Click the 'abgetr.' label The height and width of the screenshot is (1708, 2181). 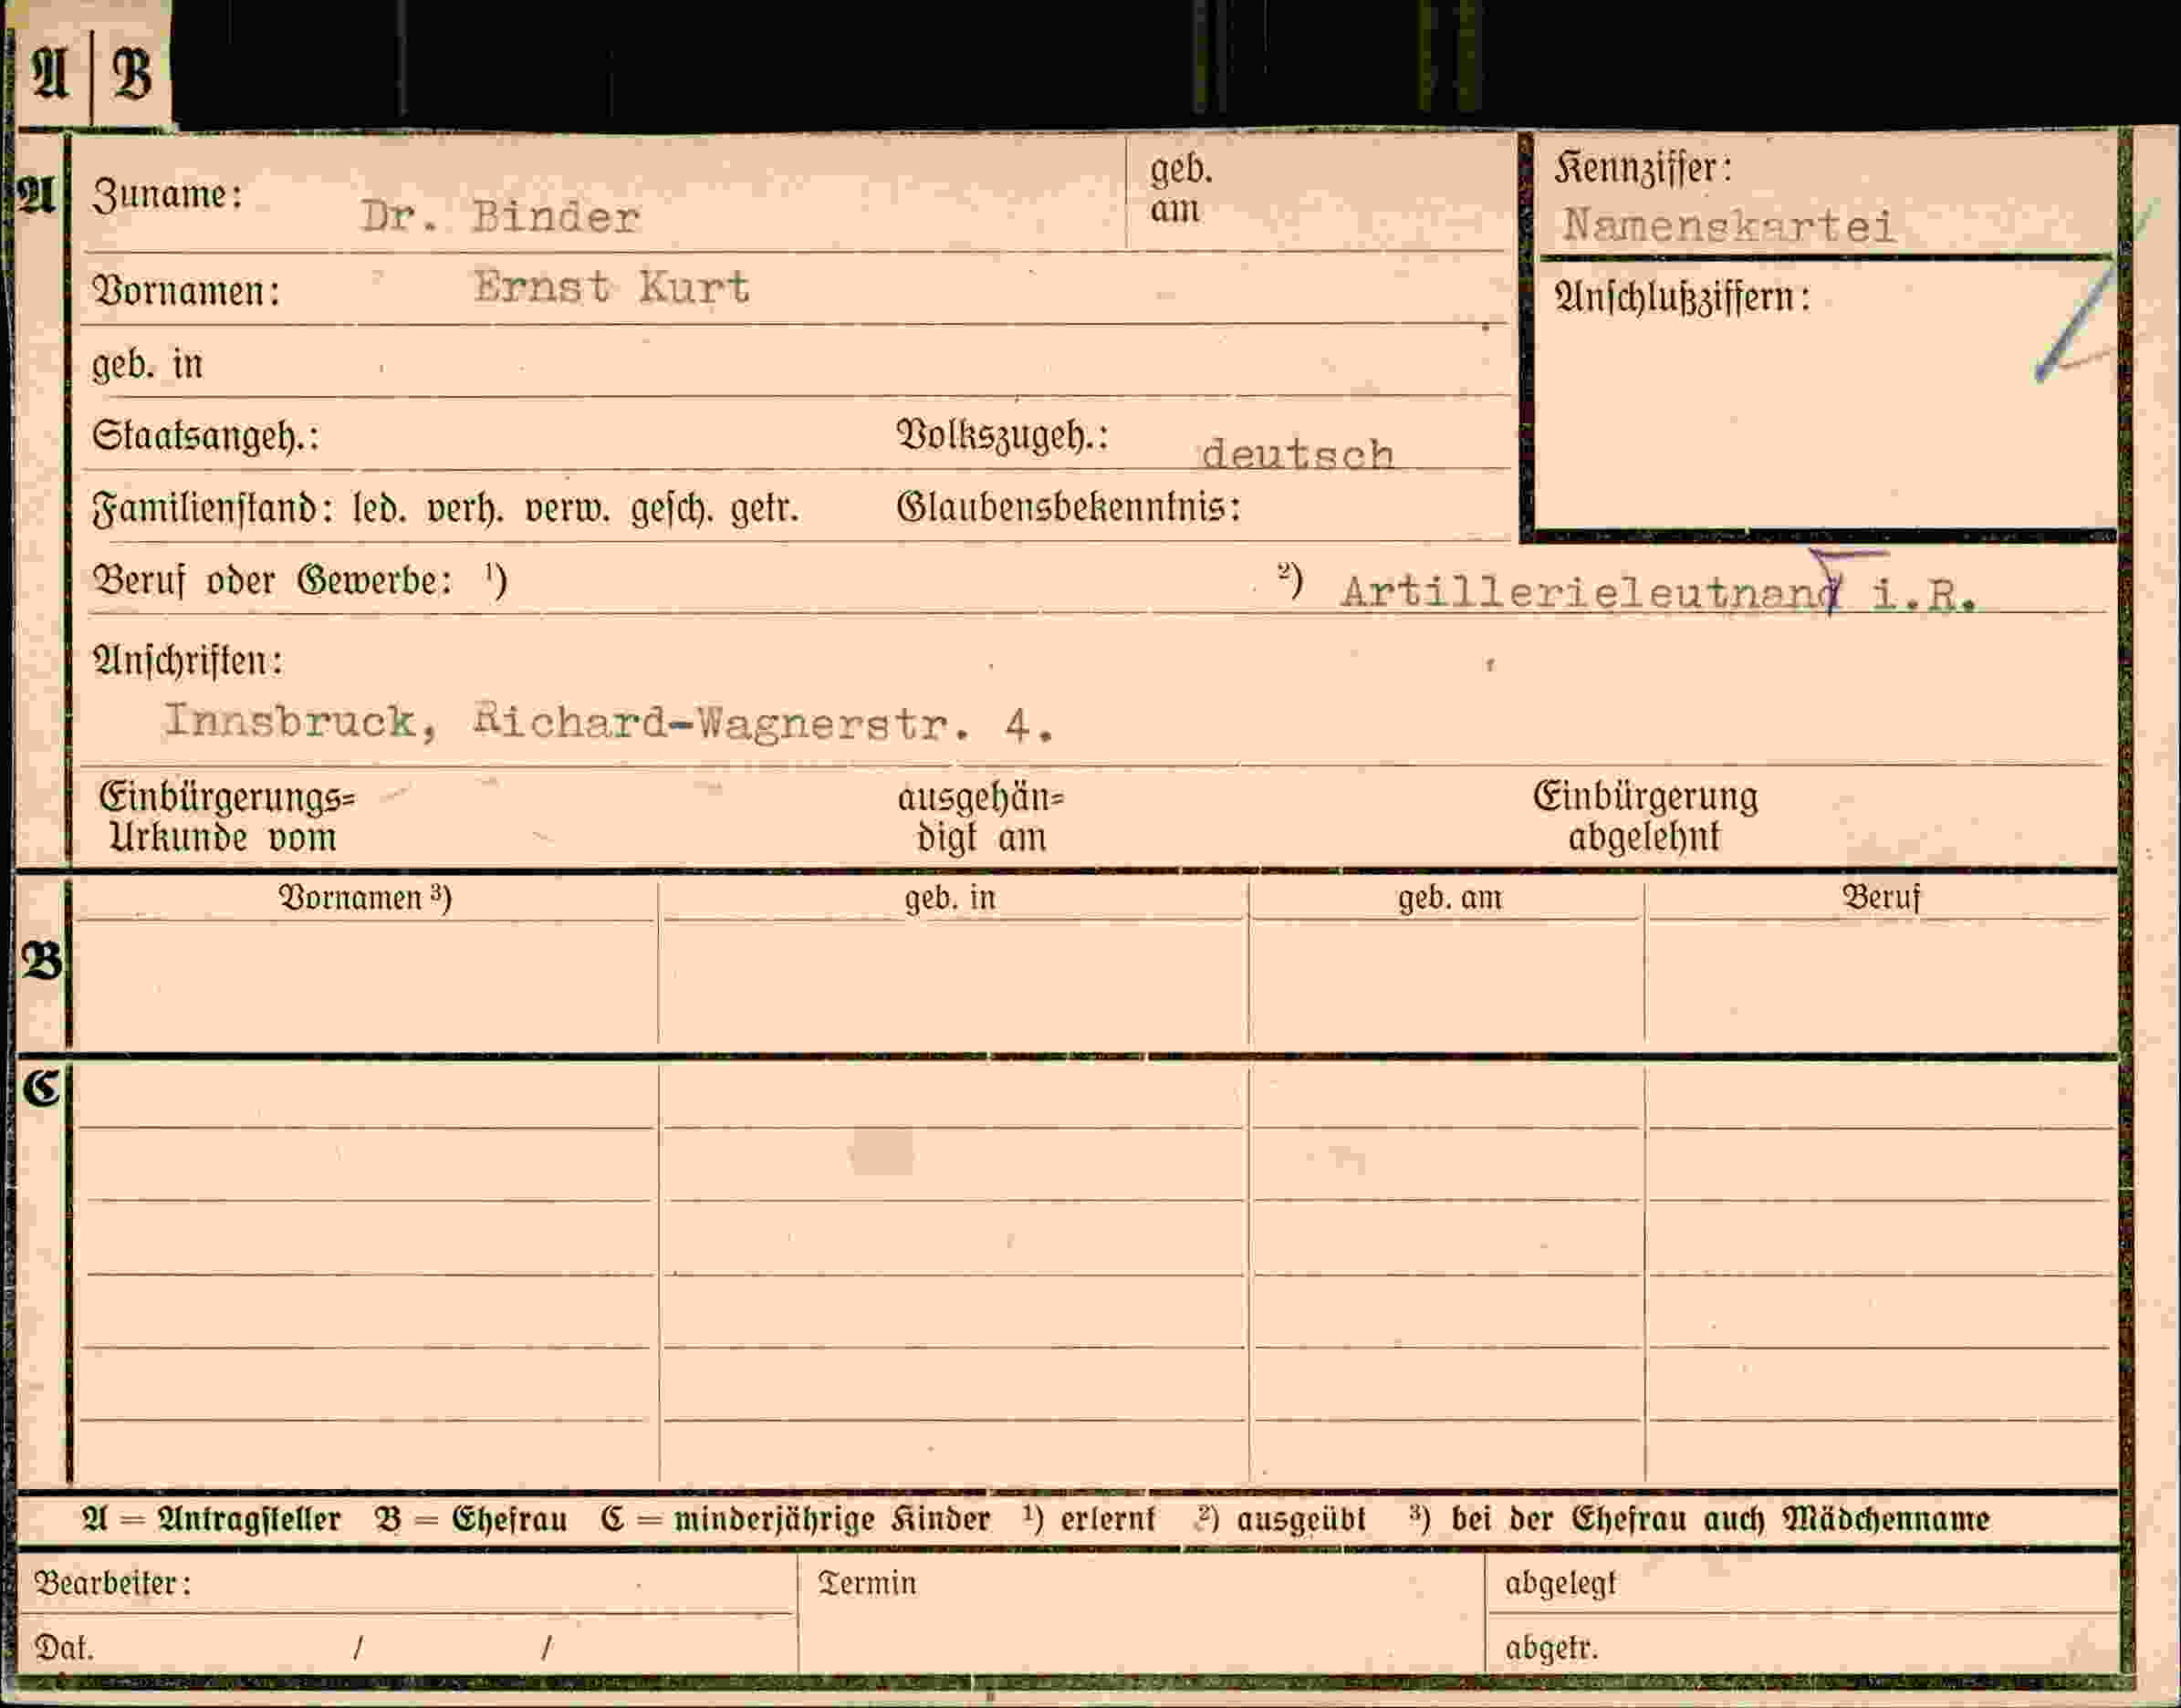point(1551,1648)
